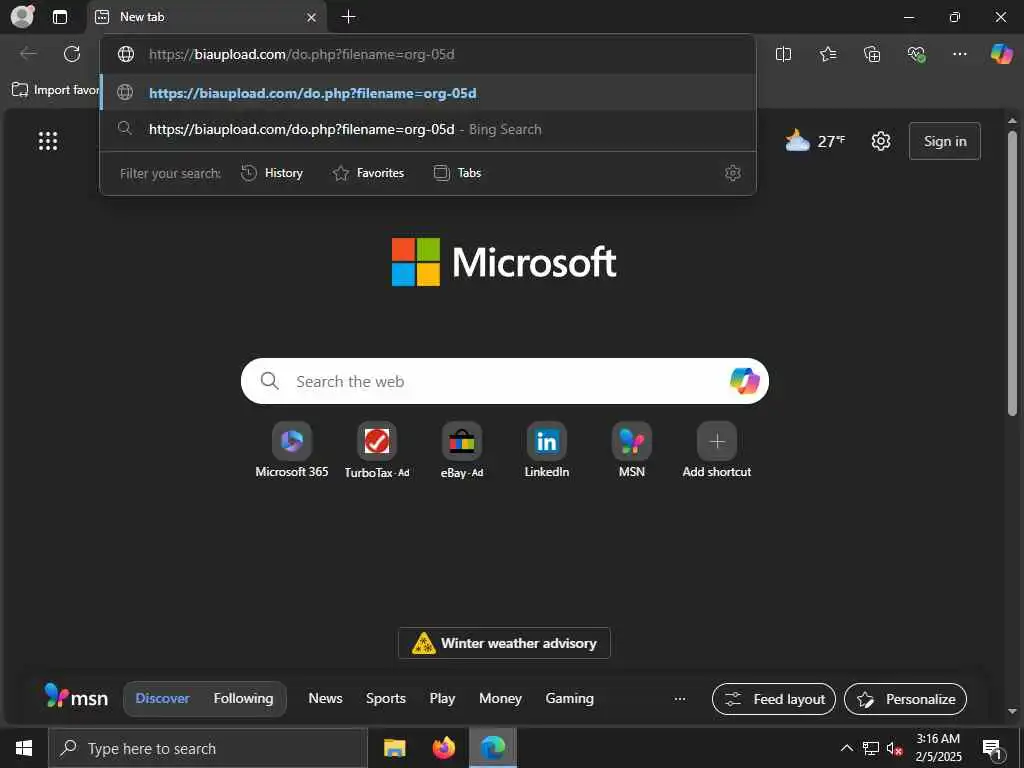Open the Gaming category

point(569,699)
